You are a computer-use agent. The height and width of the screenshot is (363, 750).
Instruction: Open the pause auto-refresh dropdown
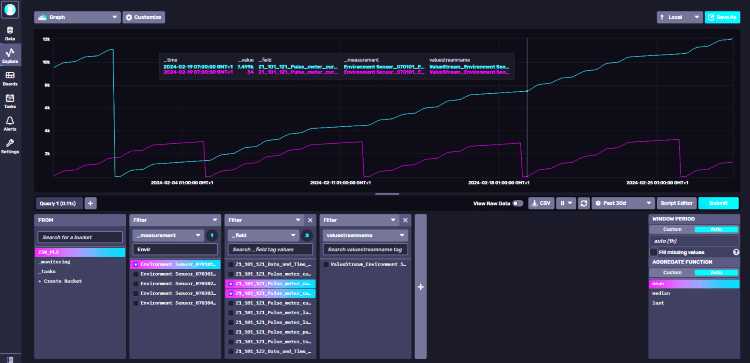pos(565,203)
